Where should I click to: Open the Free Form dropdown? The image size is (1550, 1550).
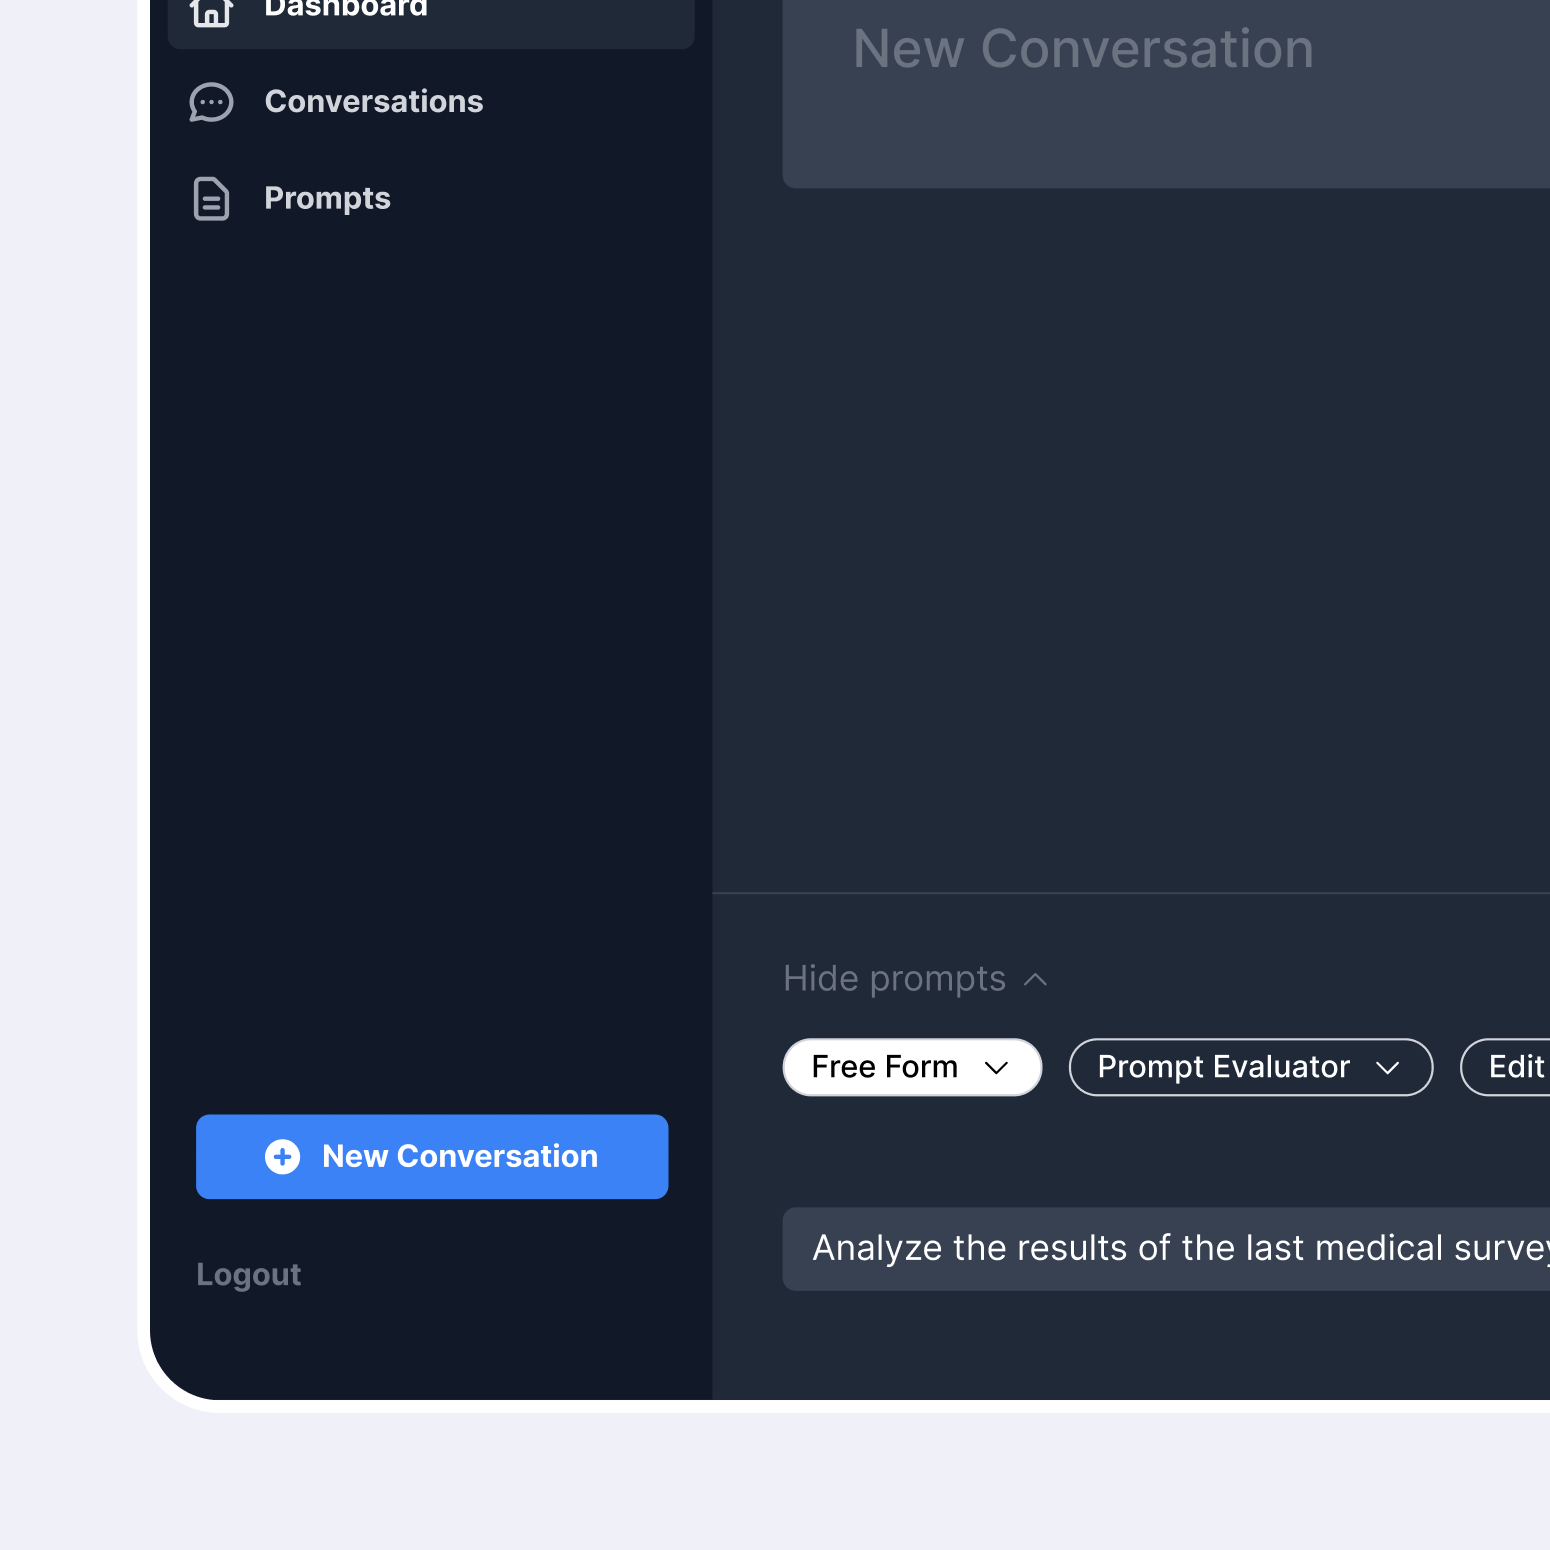pyautogui.click(x=912, y=1067)
